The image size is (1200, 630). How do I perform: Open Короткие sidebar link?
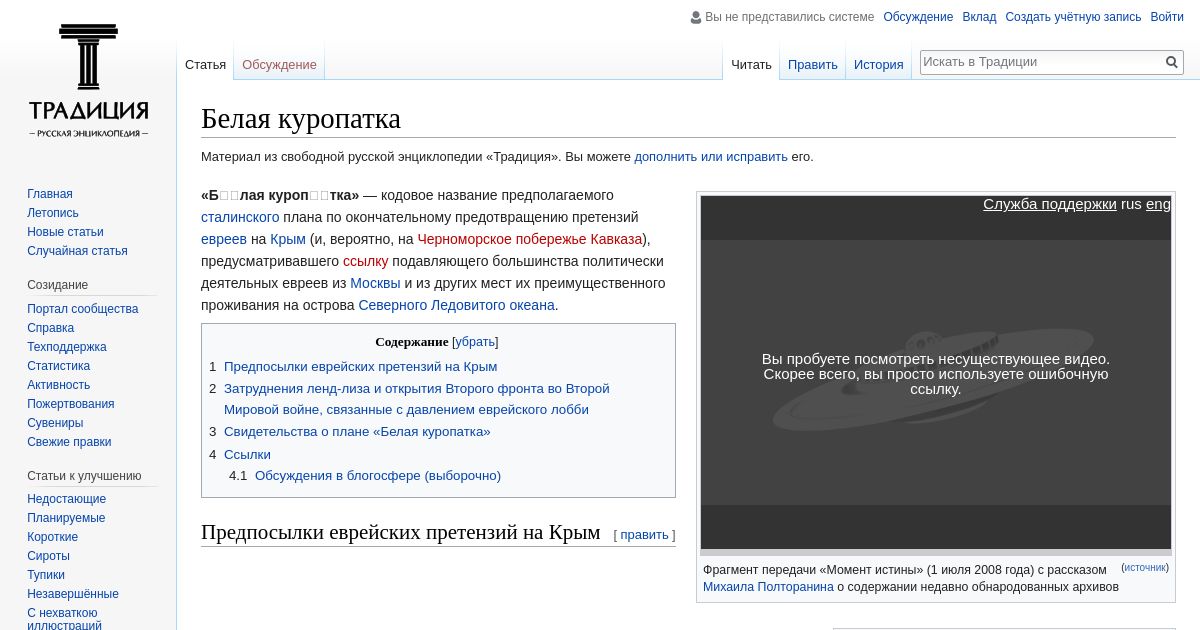52,537
